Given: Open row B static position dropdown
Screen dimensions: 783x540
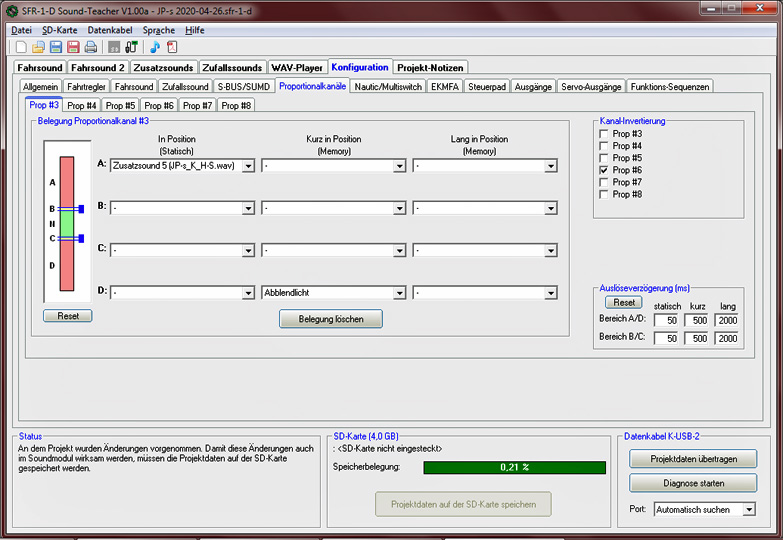Looking at the screenshot, I should click(x=182, y=208).
